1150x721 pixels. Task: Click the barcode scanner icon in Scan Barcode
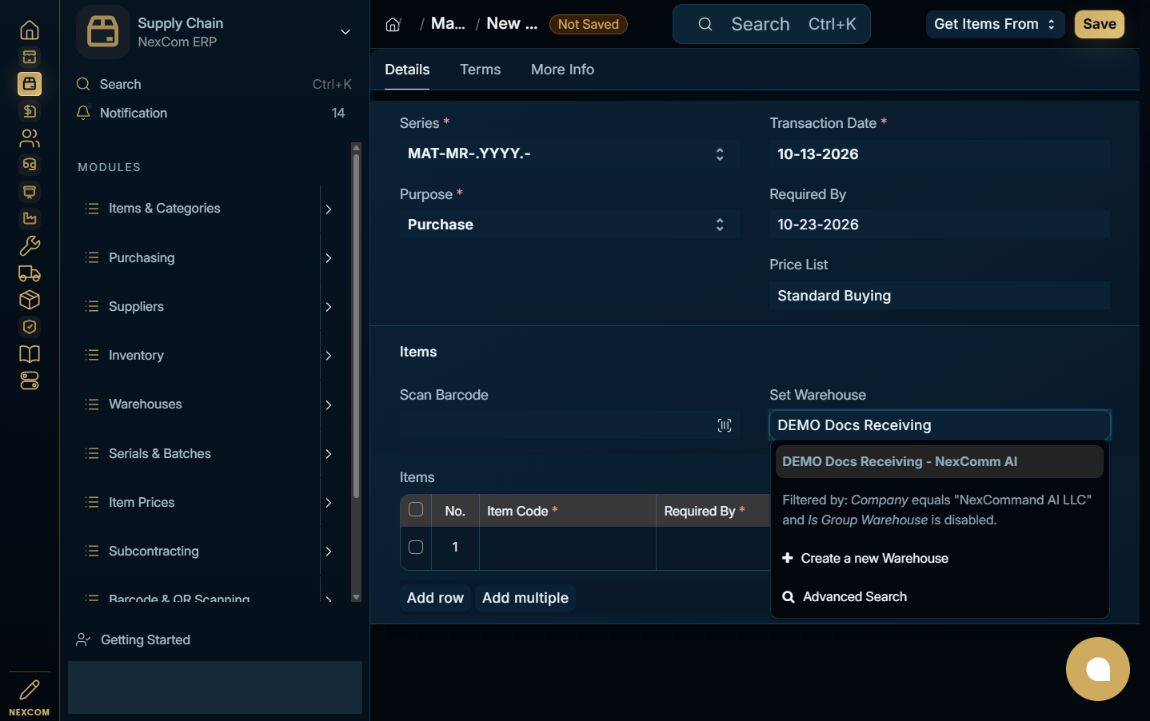[724, 425]
